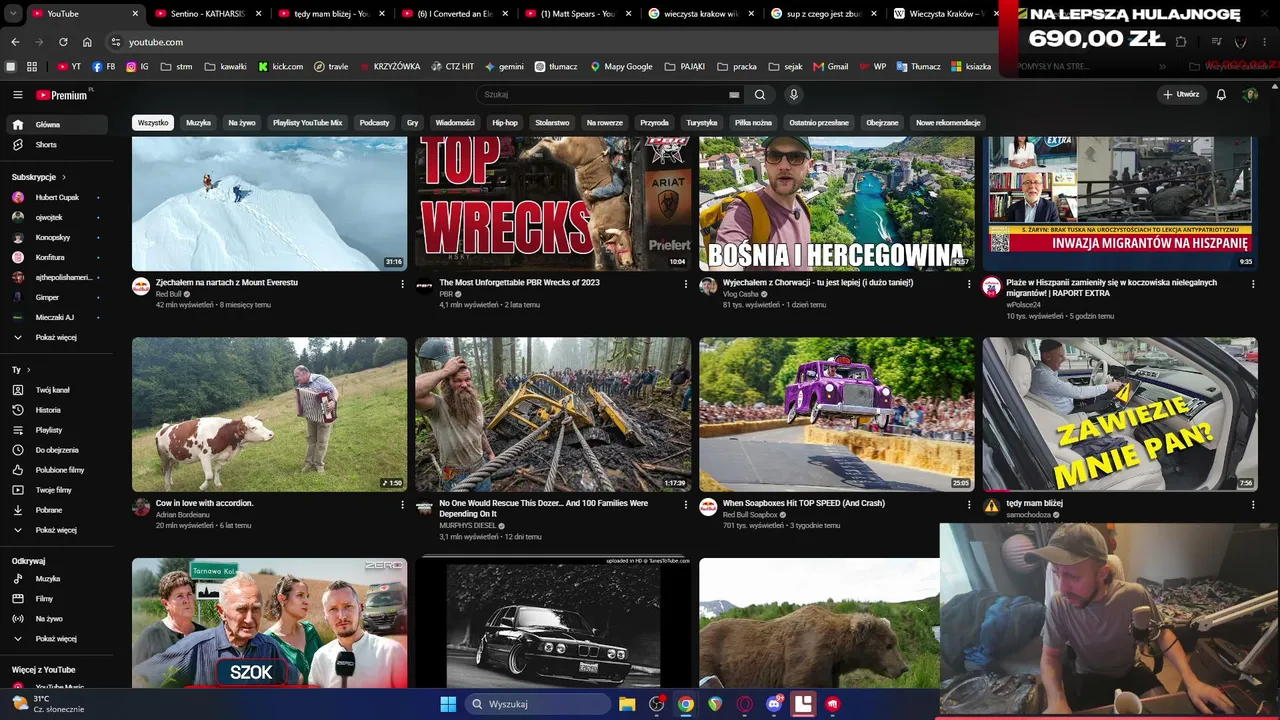The image size is (1280, 720).
Task: Open Mieczaki AJ subscription channel
Action: [56, 318]
